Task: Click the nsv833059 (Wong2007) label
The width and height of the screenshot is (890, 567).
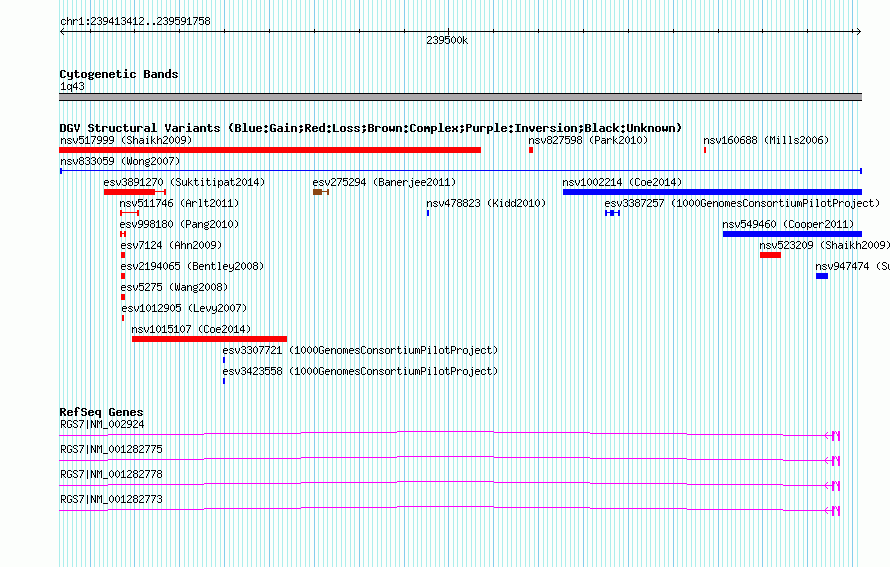Action: pos(120,161)
